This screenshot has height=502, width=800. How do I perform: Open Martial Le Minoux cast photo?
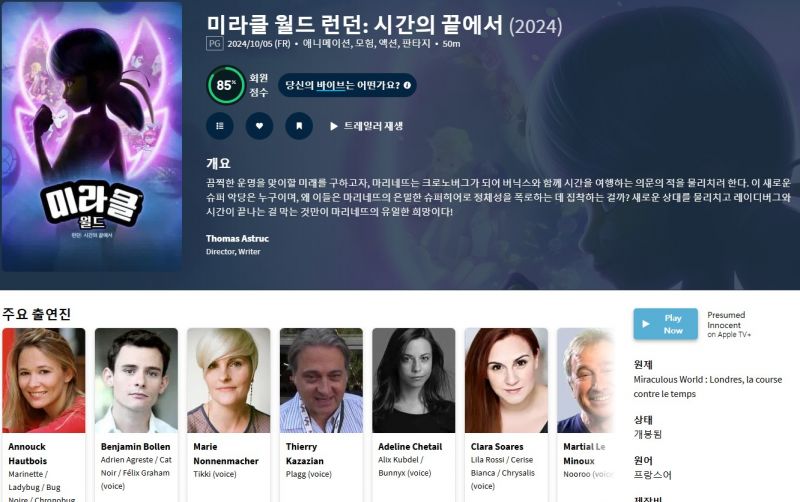[586, 381]
